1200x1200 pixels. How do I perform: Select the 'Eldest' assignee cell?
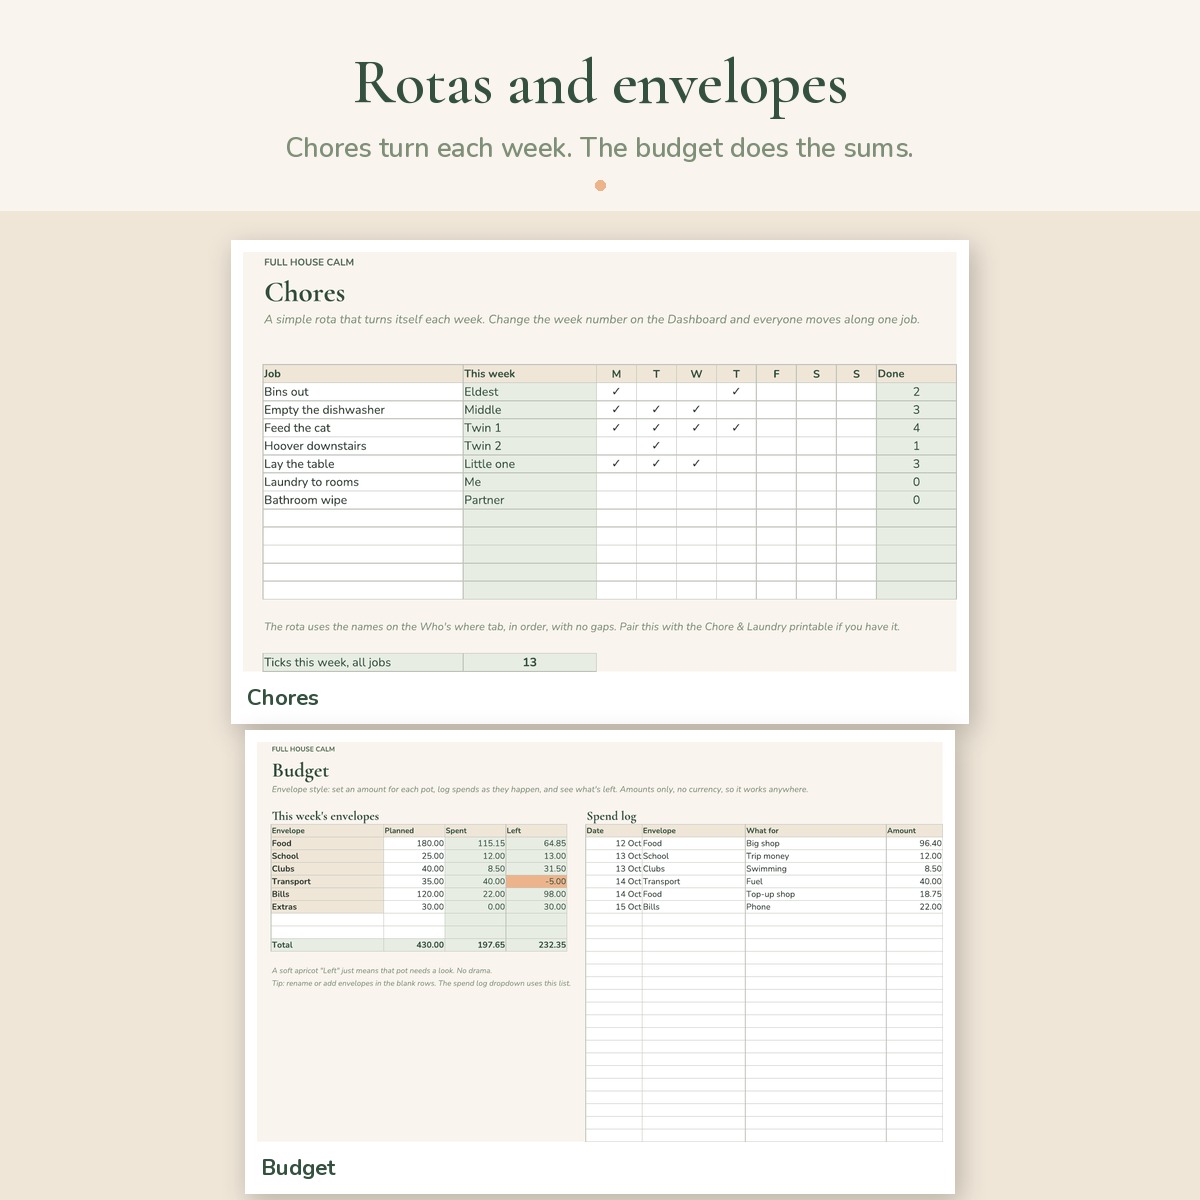click(530, 392)
